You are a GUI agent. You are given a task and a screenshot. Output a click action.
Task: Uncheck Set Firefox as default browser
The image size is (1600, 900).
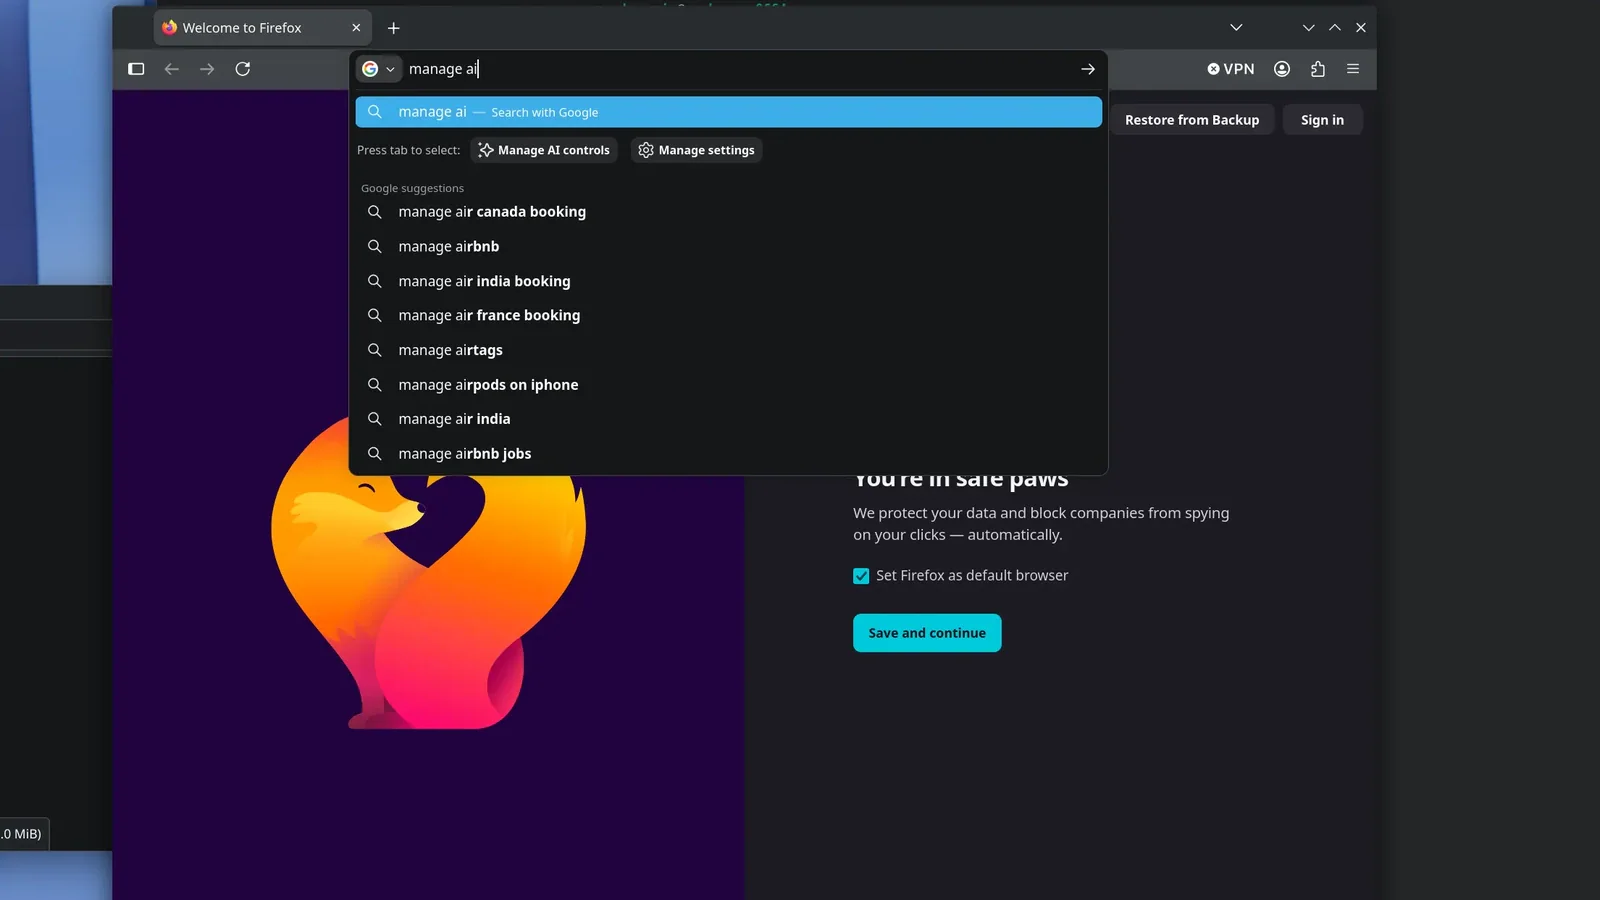(x=861, y=576)
